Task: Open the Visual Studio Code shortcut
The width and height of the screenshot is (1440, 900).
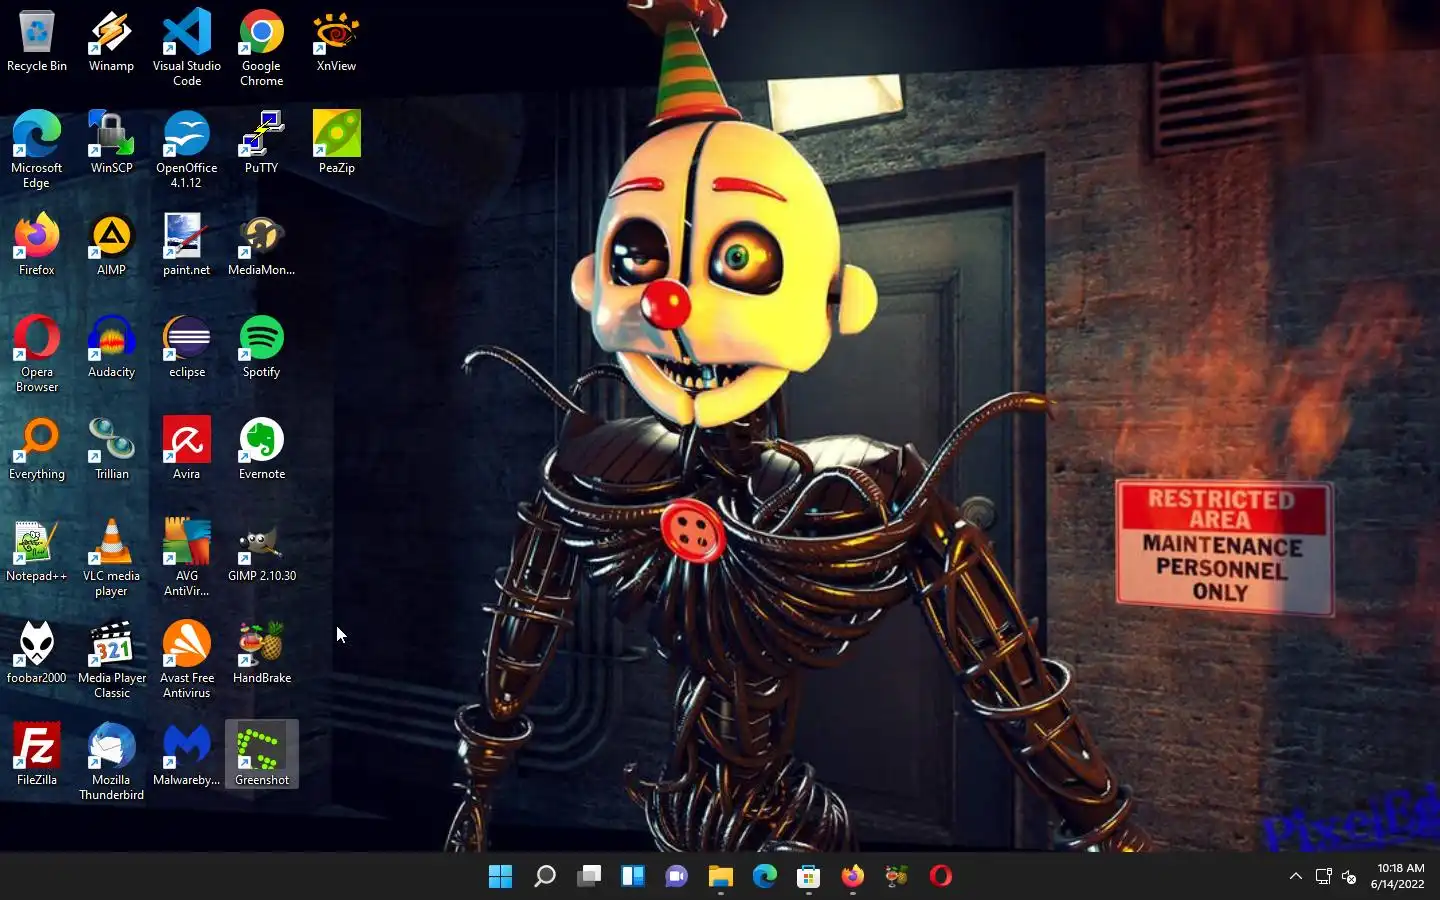Action: (187, 47)
